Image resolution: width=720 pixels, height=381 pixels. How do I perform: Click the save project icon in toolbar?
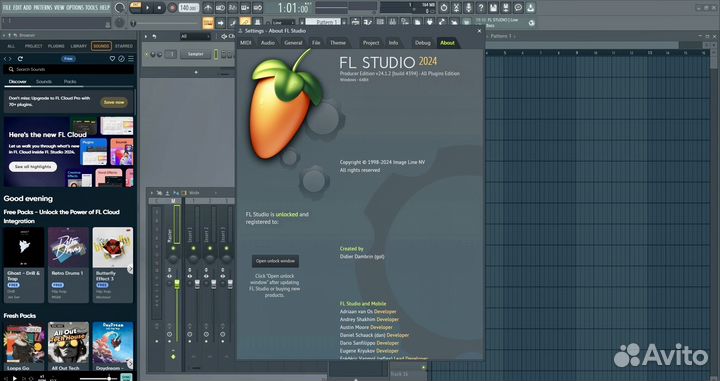tap(493, 8)
